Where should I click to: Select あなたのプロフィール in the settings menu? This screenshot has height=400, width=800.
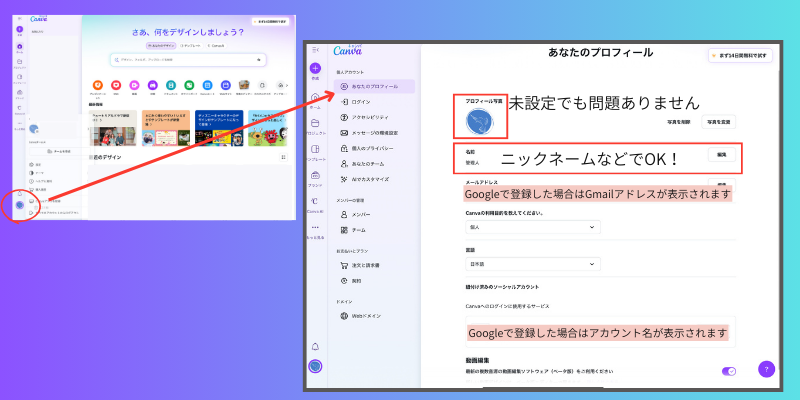[374, 86]
